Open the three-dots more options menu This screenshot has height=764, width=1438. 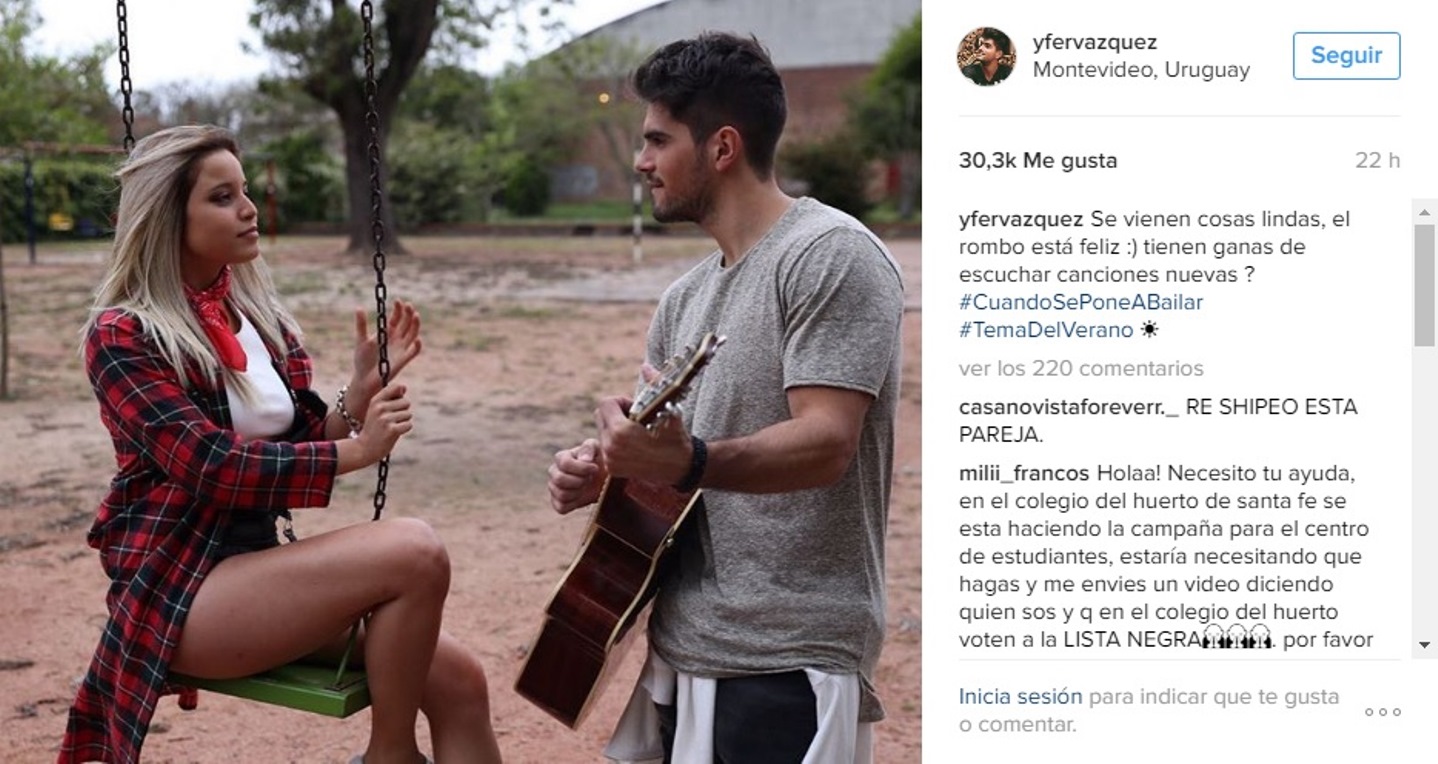click(1383, 712)
